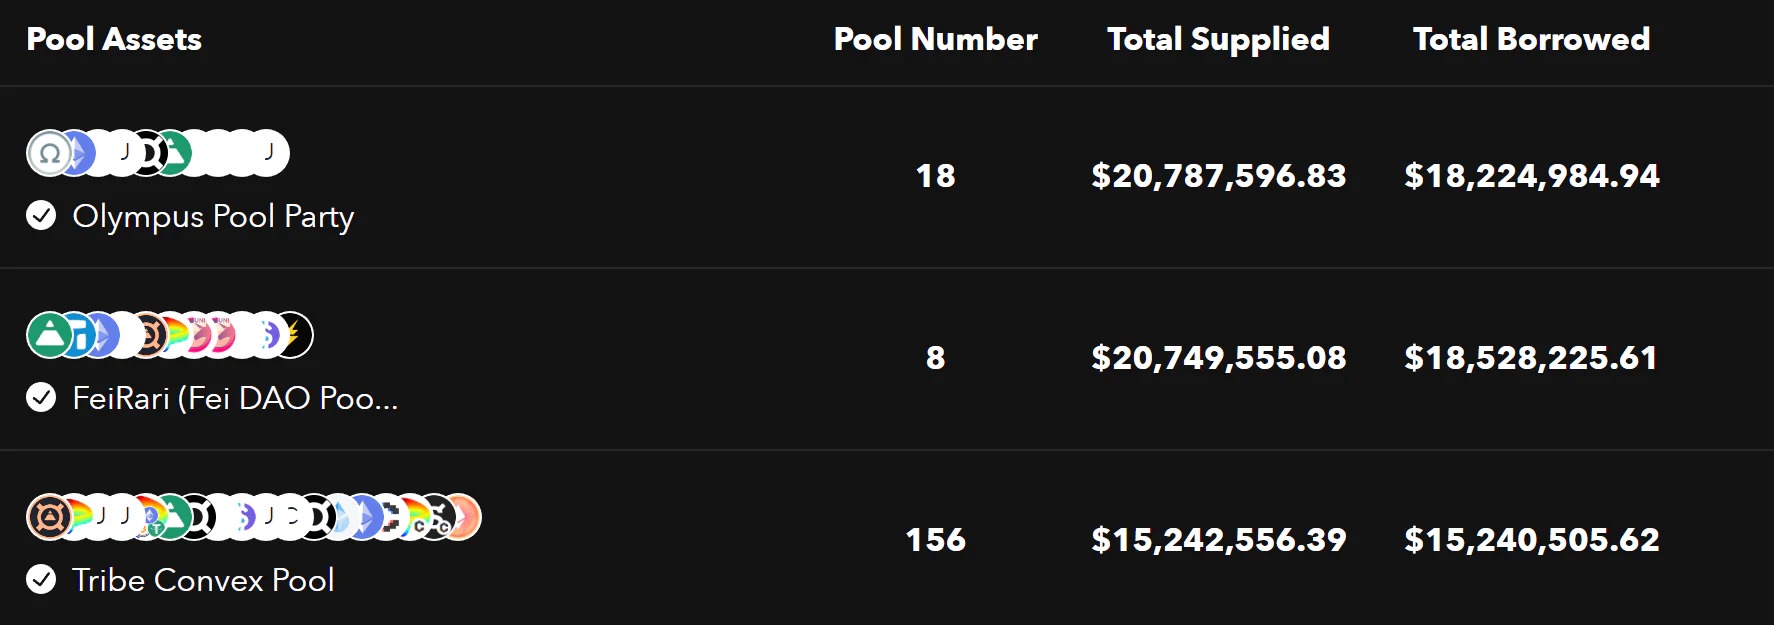Click verified checkmark beside FeiRari pool
Screen dimensions: 1774x625
click(x=41, y=397)
